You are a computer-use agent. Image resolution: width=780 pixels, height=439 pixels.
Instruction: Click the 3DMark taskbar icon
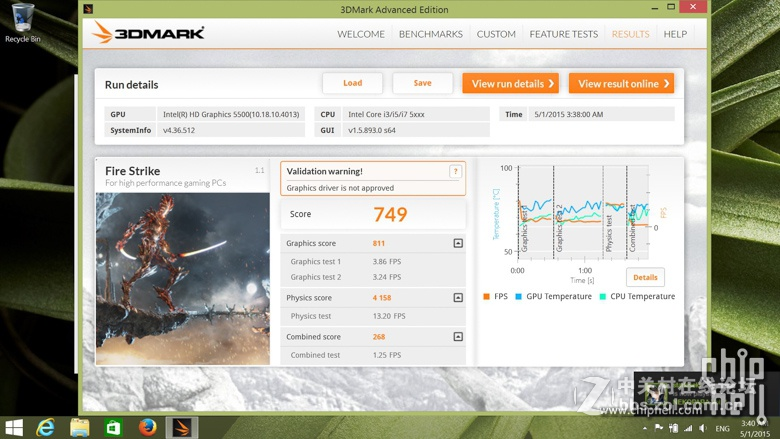(x=182, y=428)
